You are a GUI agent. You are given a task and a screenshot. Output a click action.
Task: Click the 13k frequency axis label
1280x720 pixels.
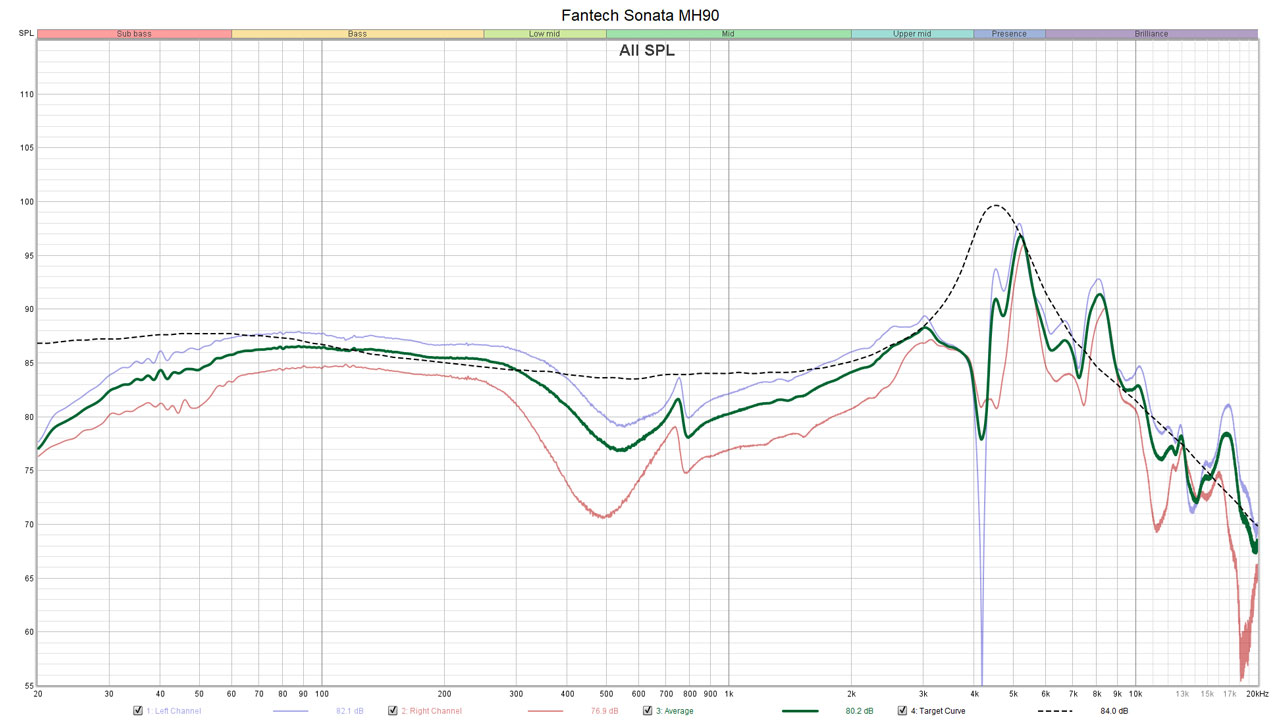(x=1182, y=693)
